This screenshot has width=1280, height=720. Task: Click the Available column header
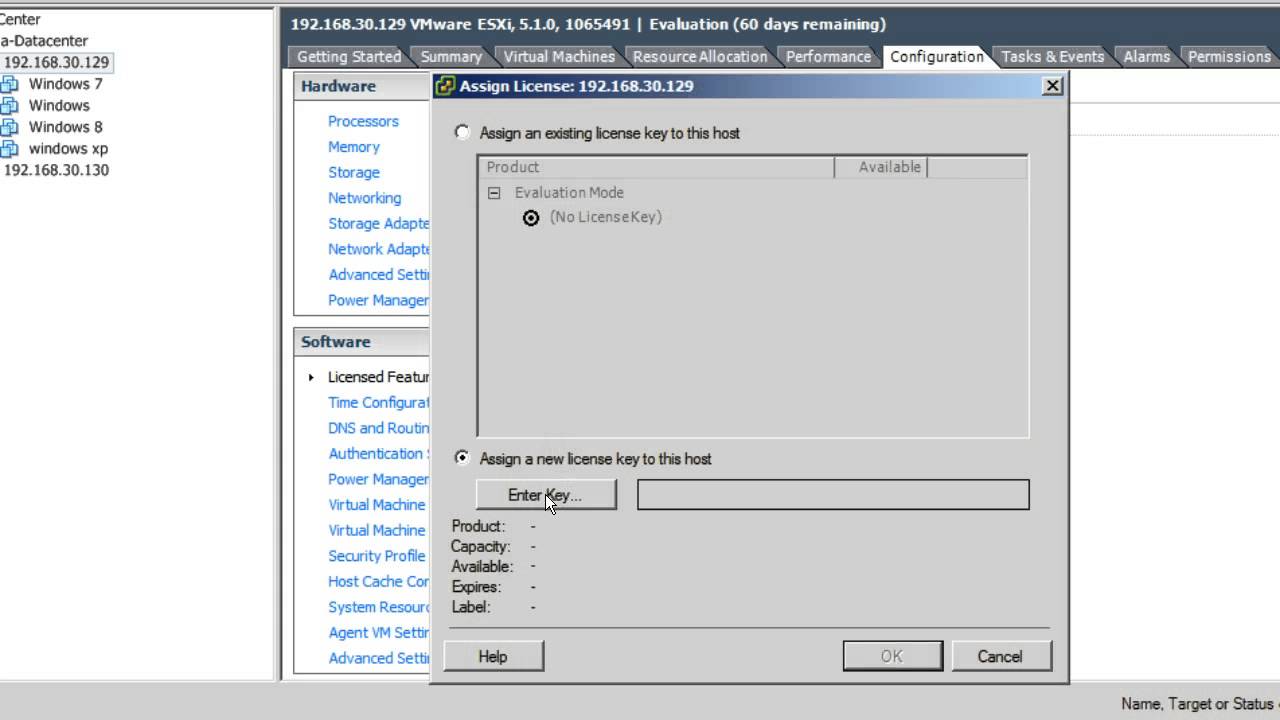tap(881, 168)
